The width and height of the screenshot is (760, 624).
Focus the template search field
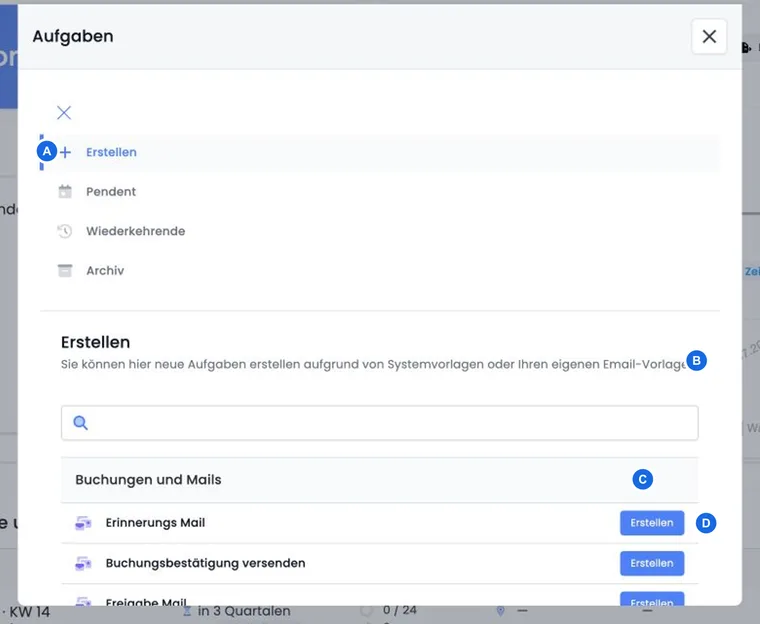[380, 423]
